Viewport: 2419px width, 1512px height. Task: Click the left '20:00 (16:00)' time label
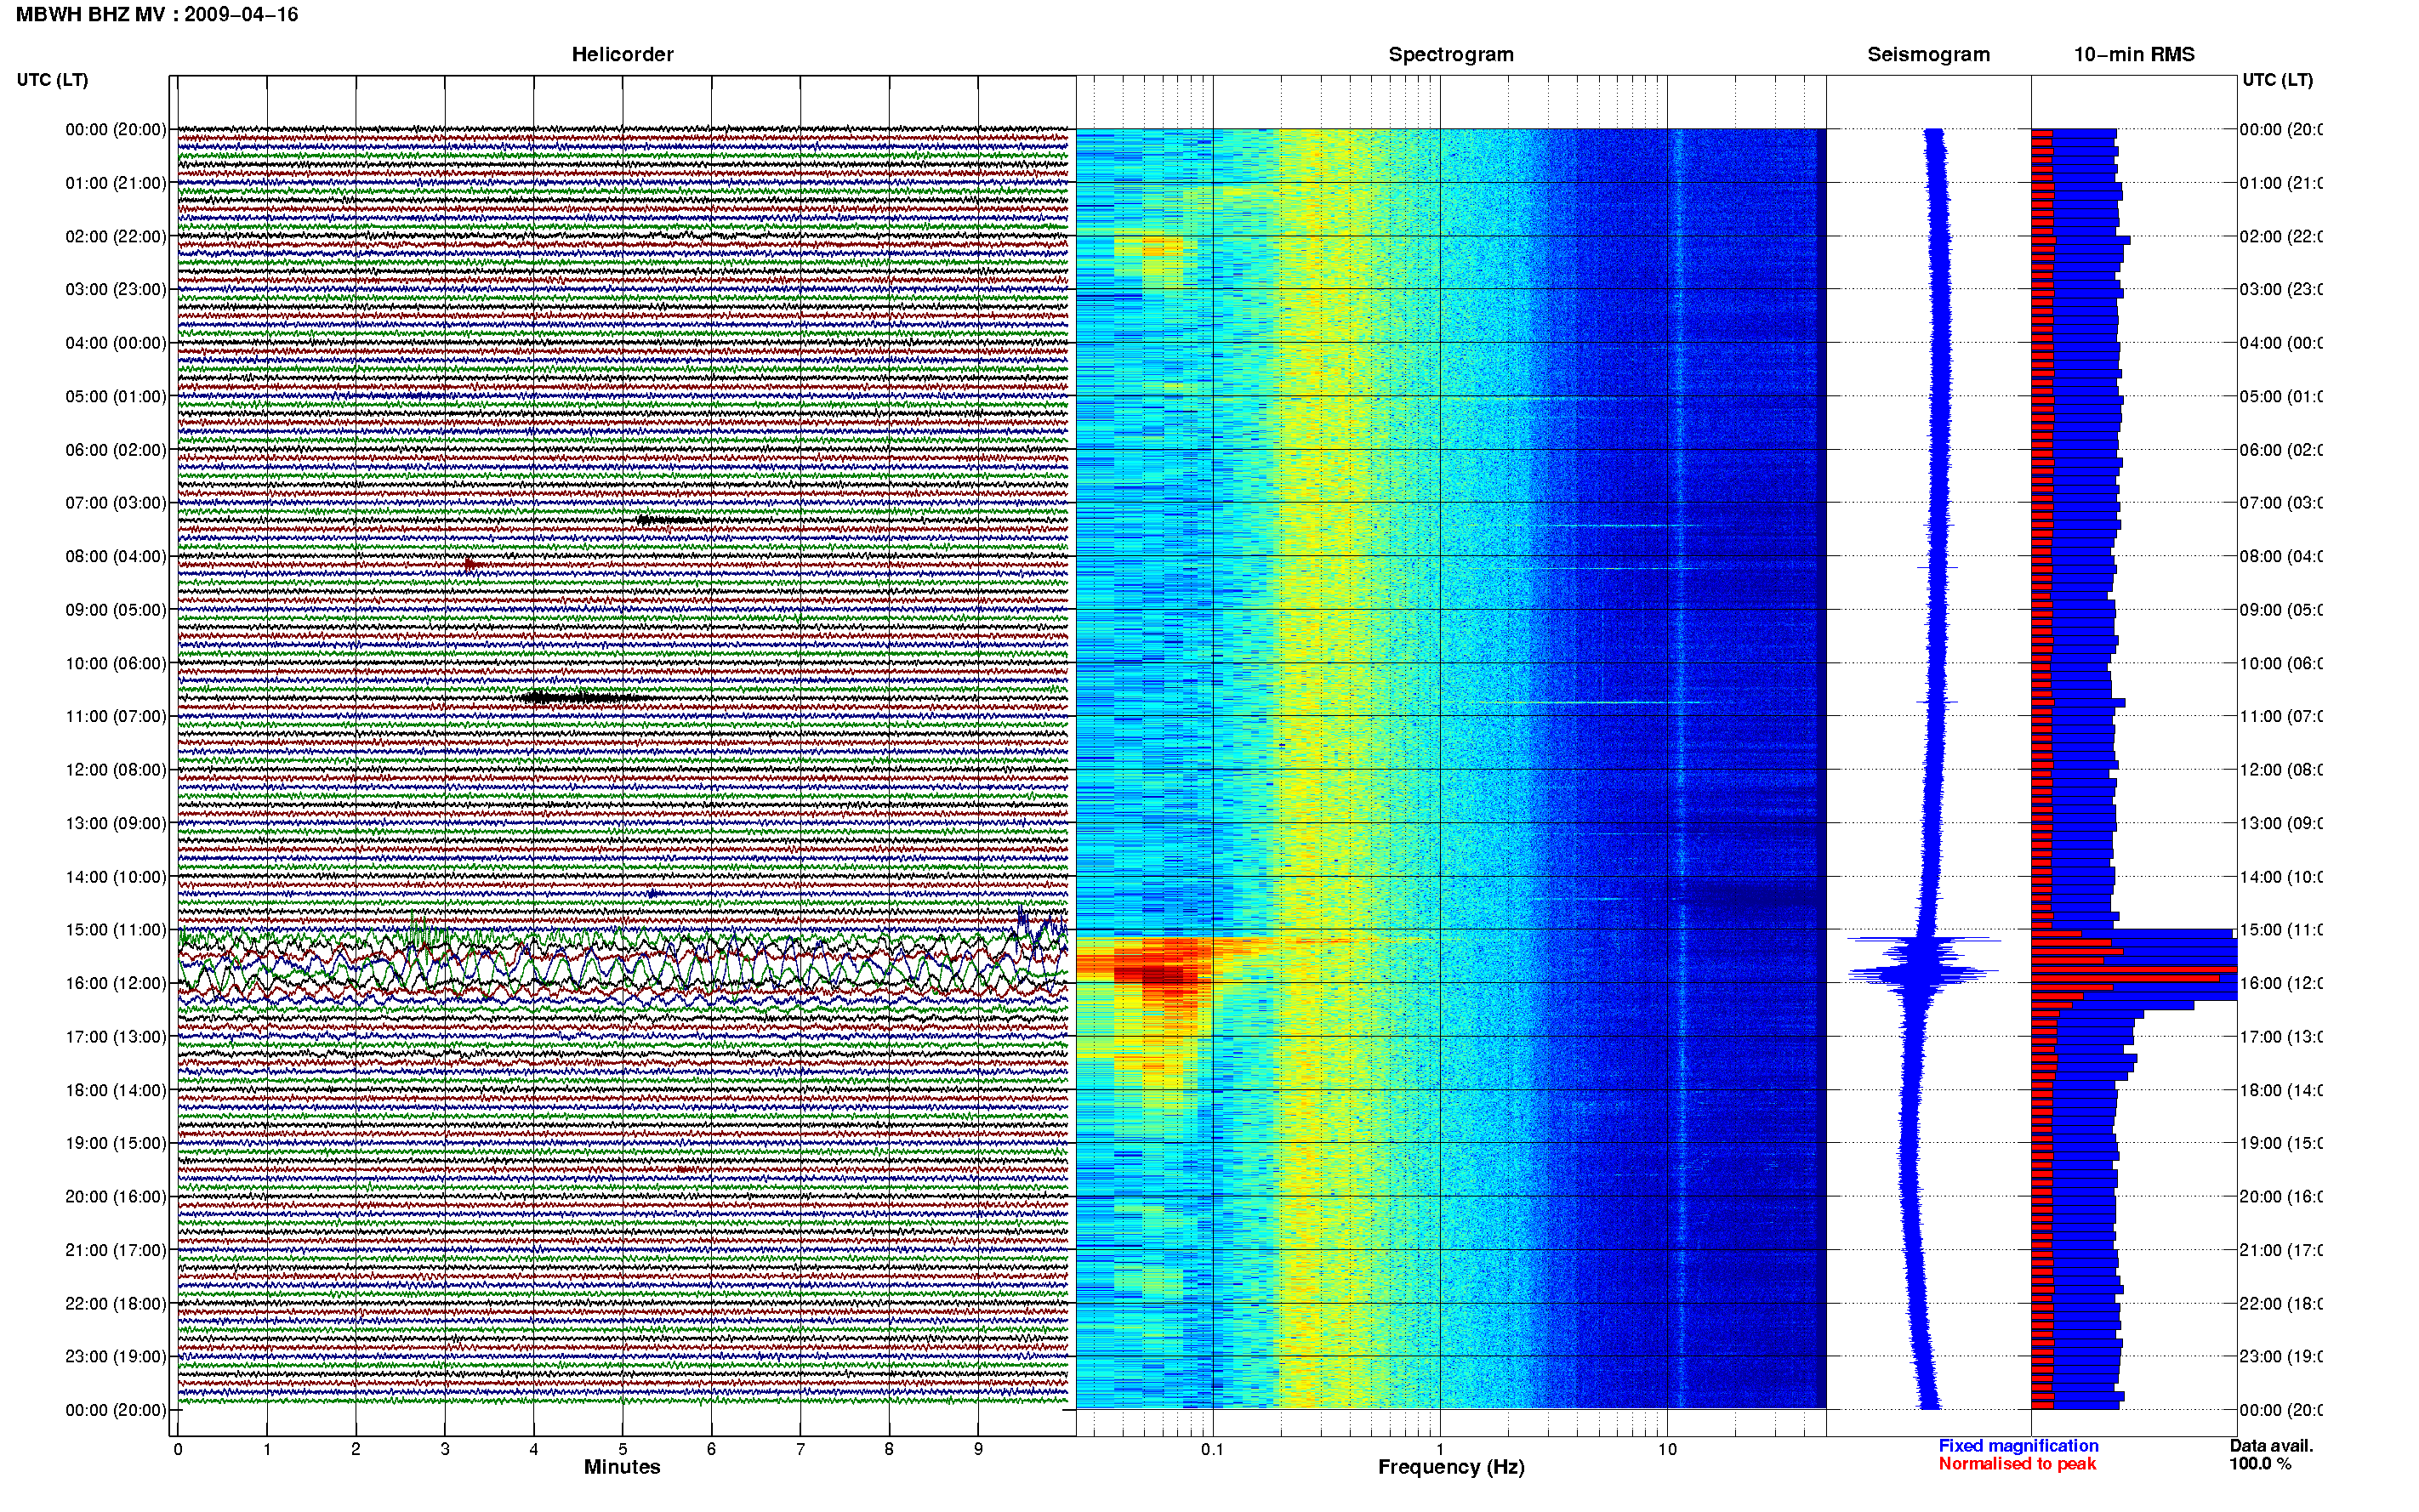(116, 1197)
